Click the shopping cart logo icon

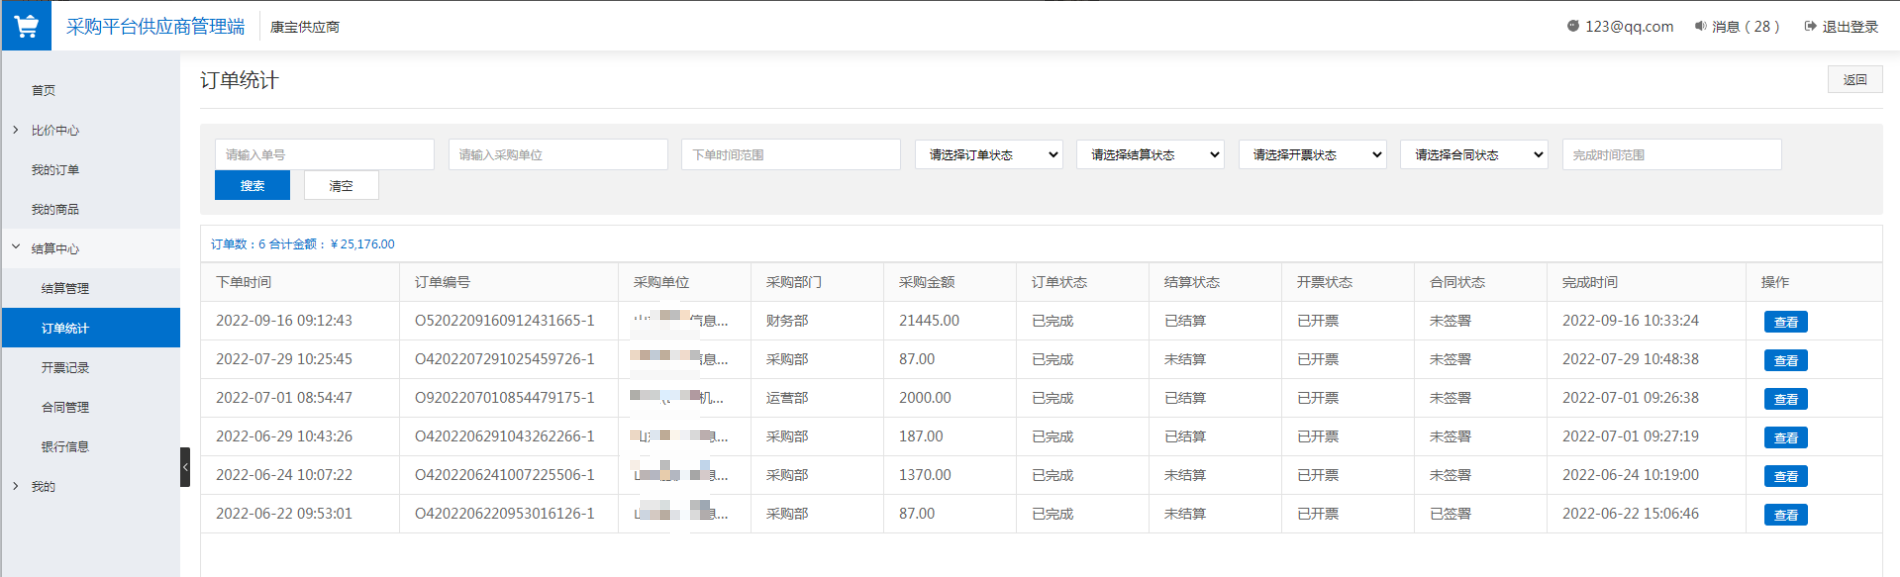click(26, 26)
